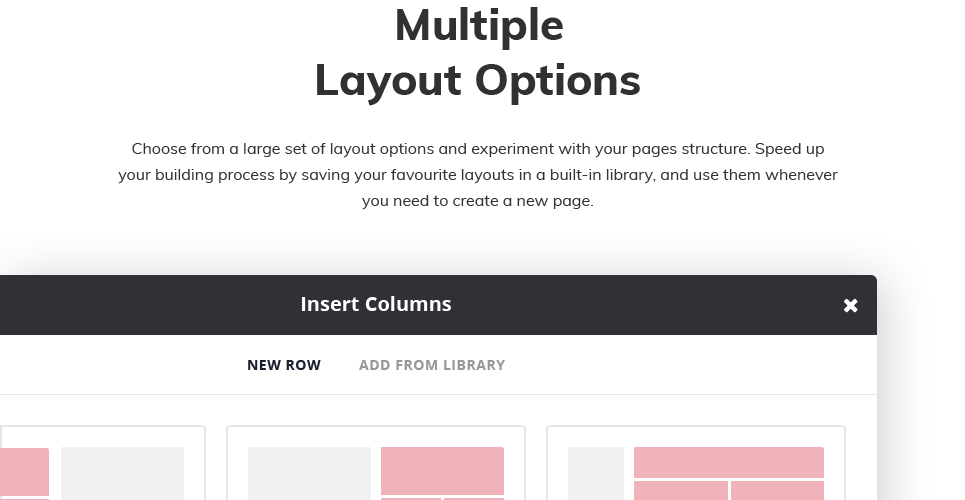Switch to ADD FROM LIBRARY tab

(x=431, y=365)
